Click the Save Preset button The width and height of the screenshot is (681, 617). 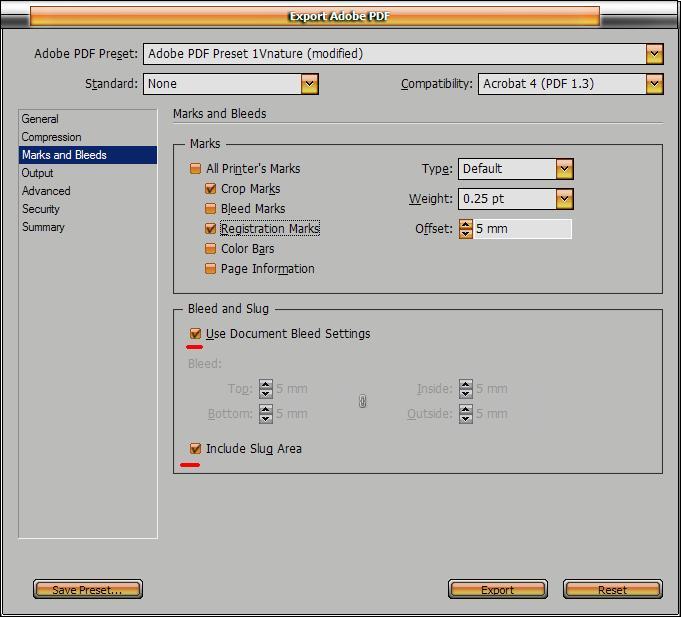(88, 589)
